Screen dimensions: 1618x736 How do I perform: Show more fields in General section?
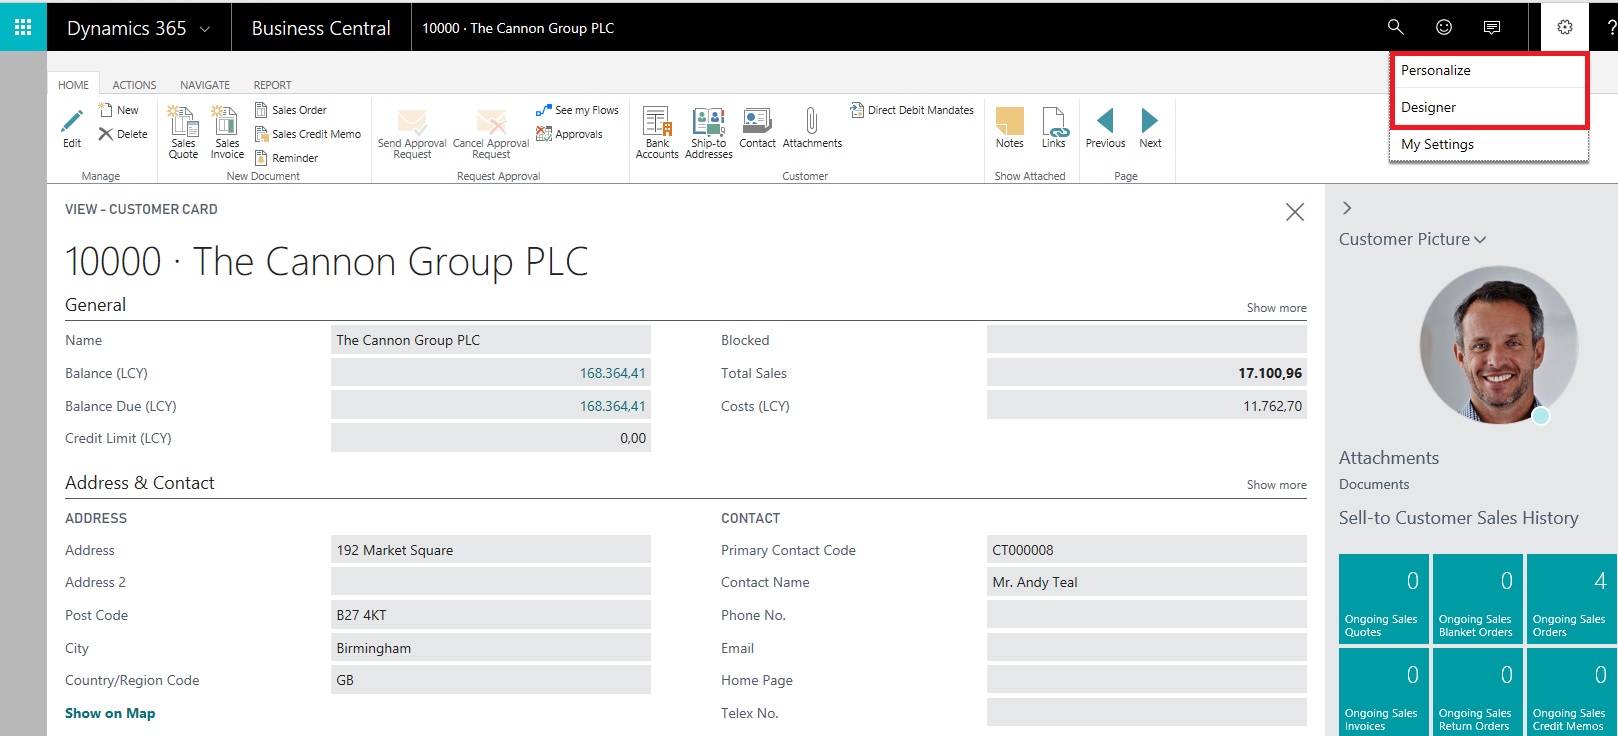point(1276,308)
